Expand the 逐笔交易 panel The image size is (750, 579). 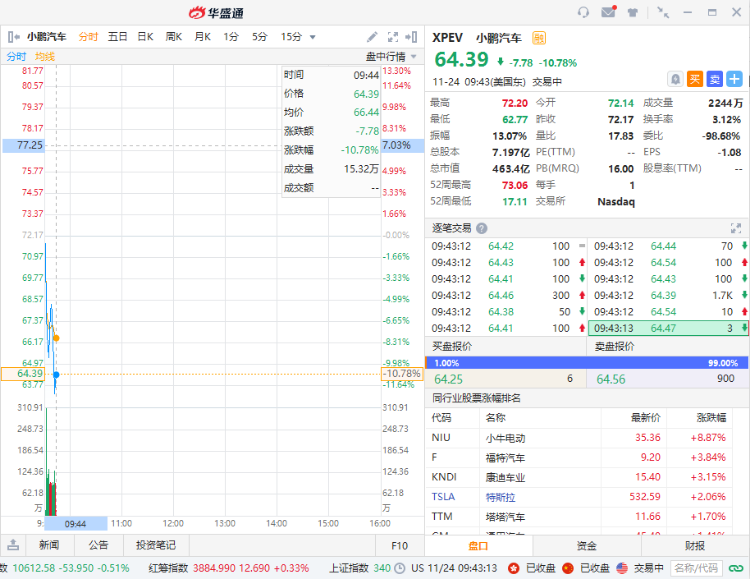click(x=736, y=228)
